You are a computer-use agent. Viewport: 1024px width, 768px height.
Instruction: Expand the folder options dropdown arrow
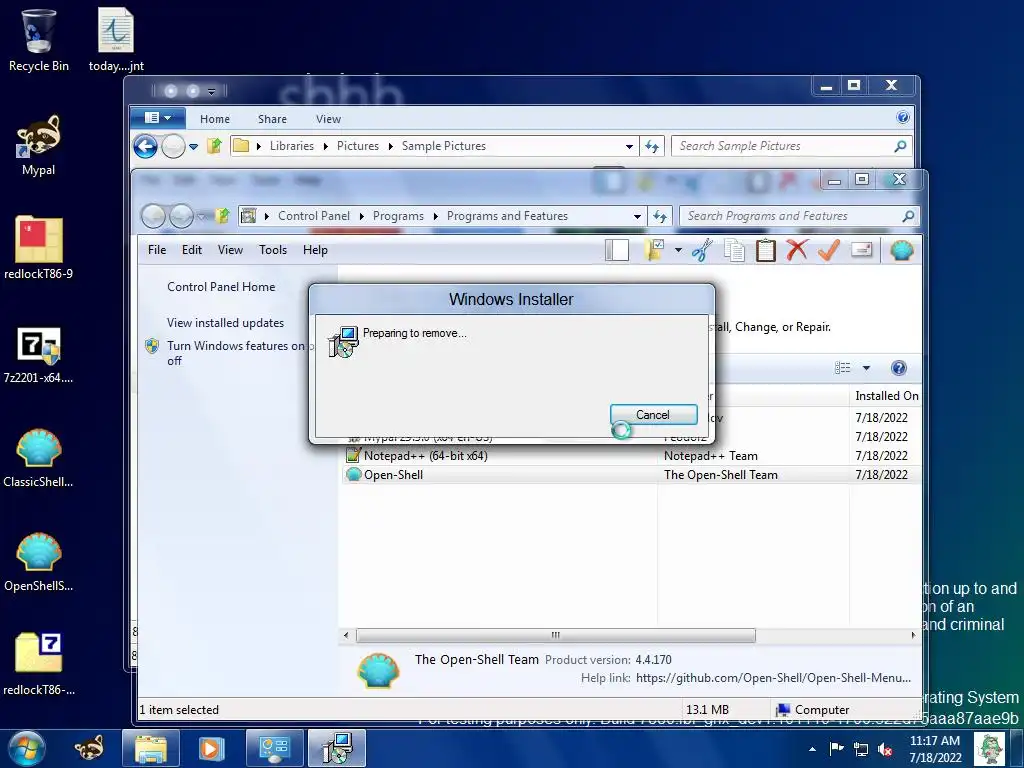click(678, 250)
